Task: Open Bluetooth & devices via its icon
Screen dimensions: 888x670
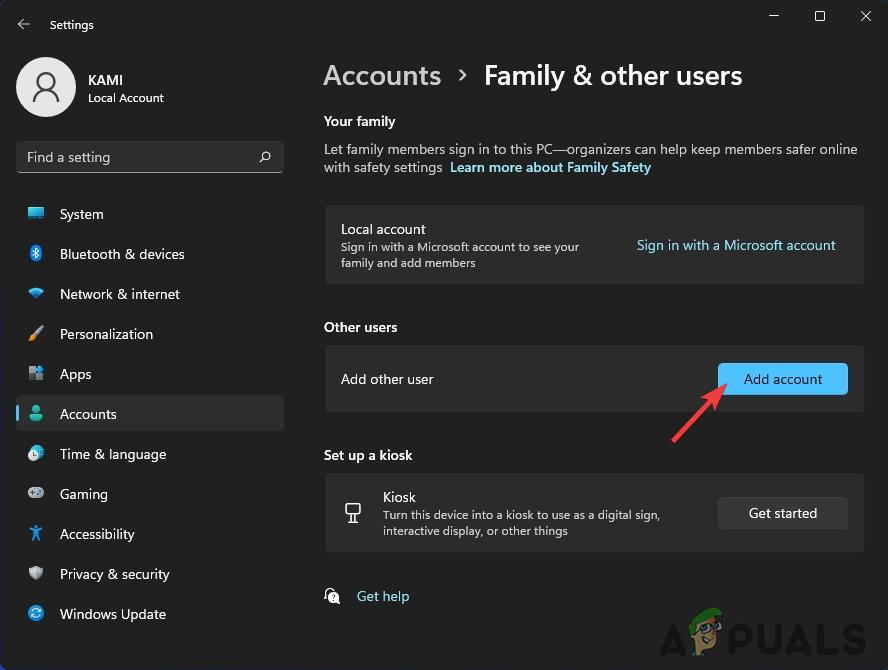Action: click(36, 254)
